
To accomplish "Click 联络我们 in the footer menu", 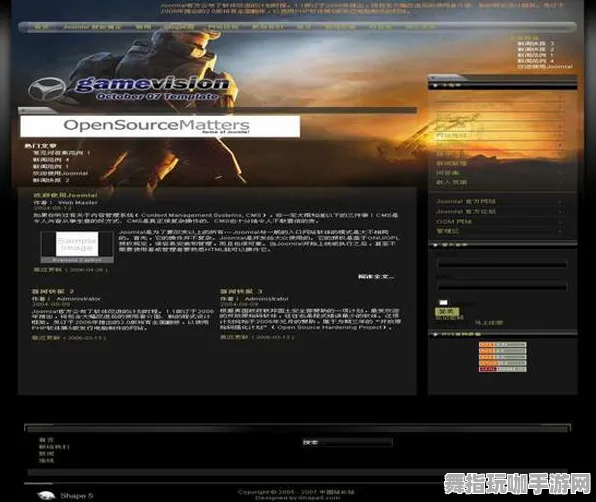I will click(54, 447).
